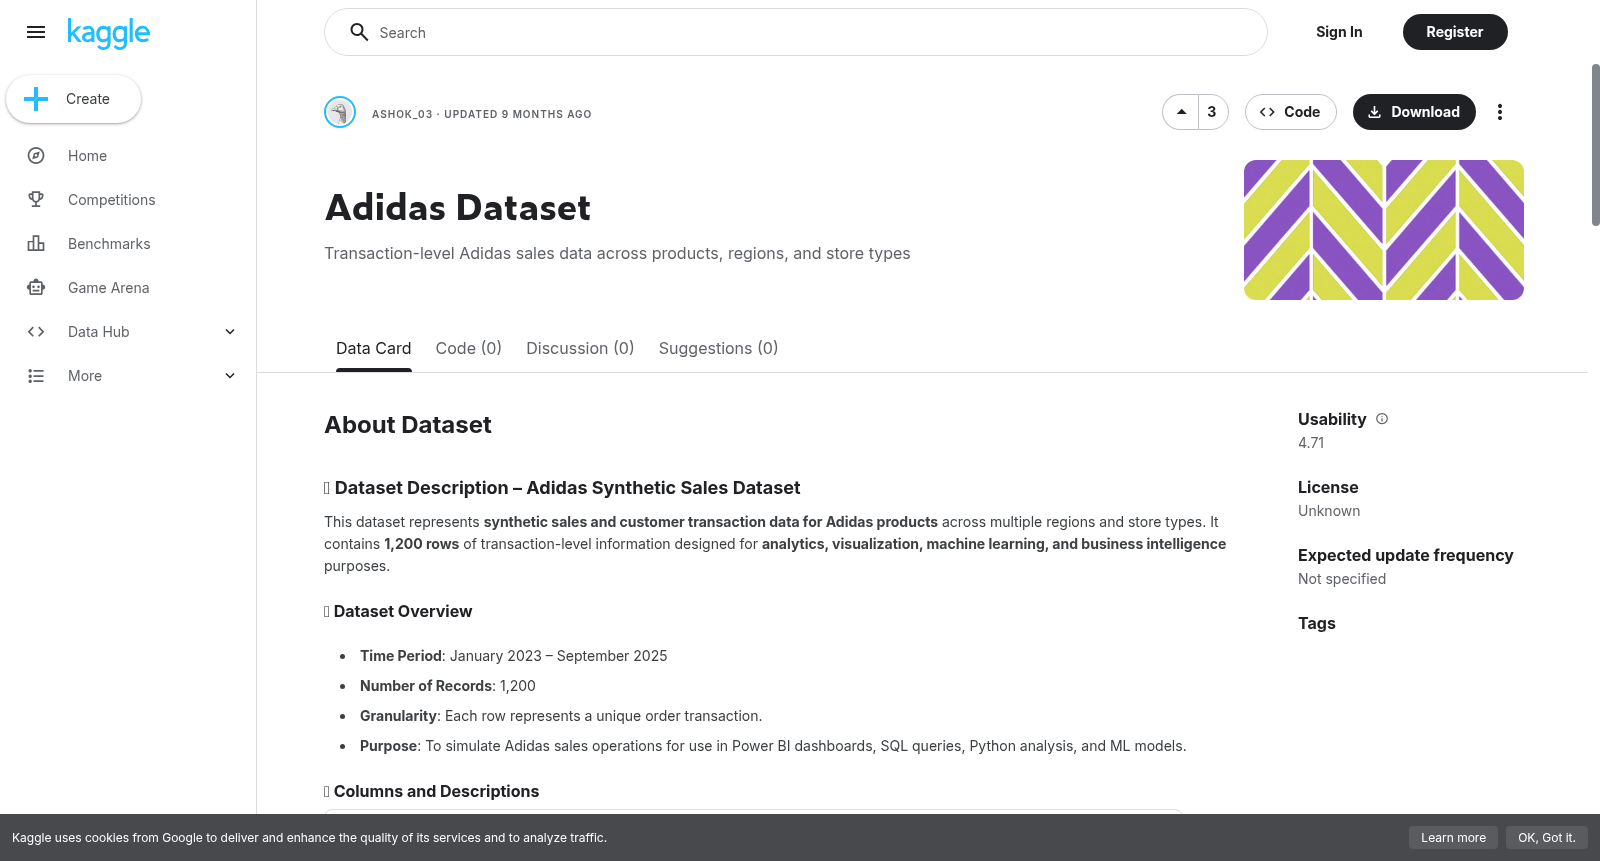Select the Code (0) tab
The image size is (1600, 861).
pyautogui.click(x=468, y=348)
